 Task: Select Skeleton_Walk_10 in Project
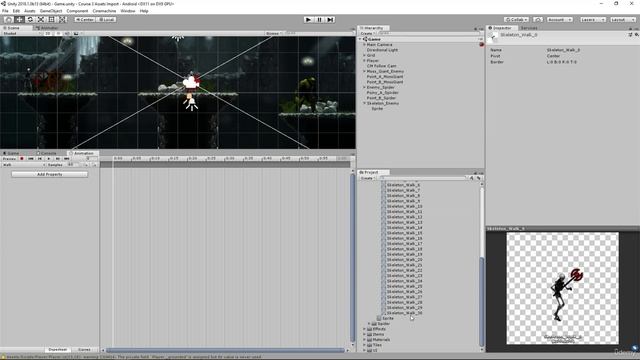[404, 206]
